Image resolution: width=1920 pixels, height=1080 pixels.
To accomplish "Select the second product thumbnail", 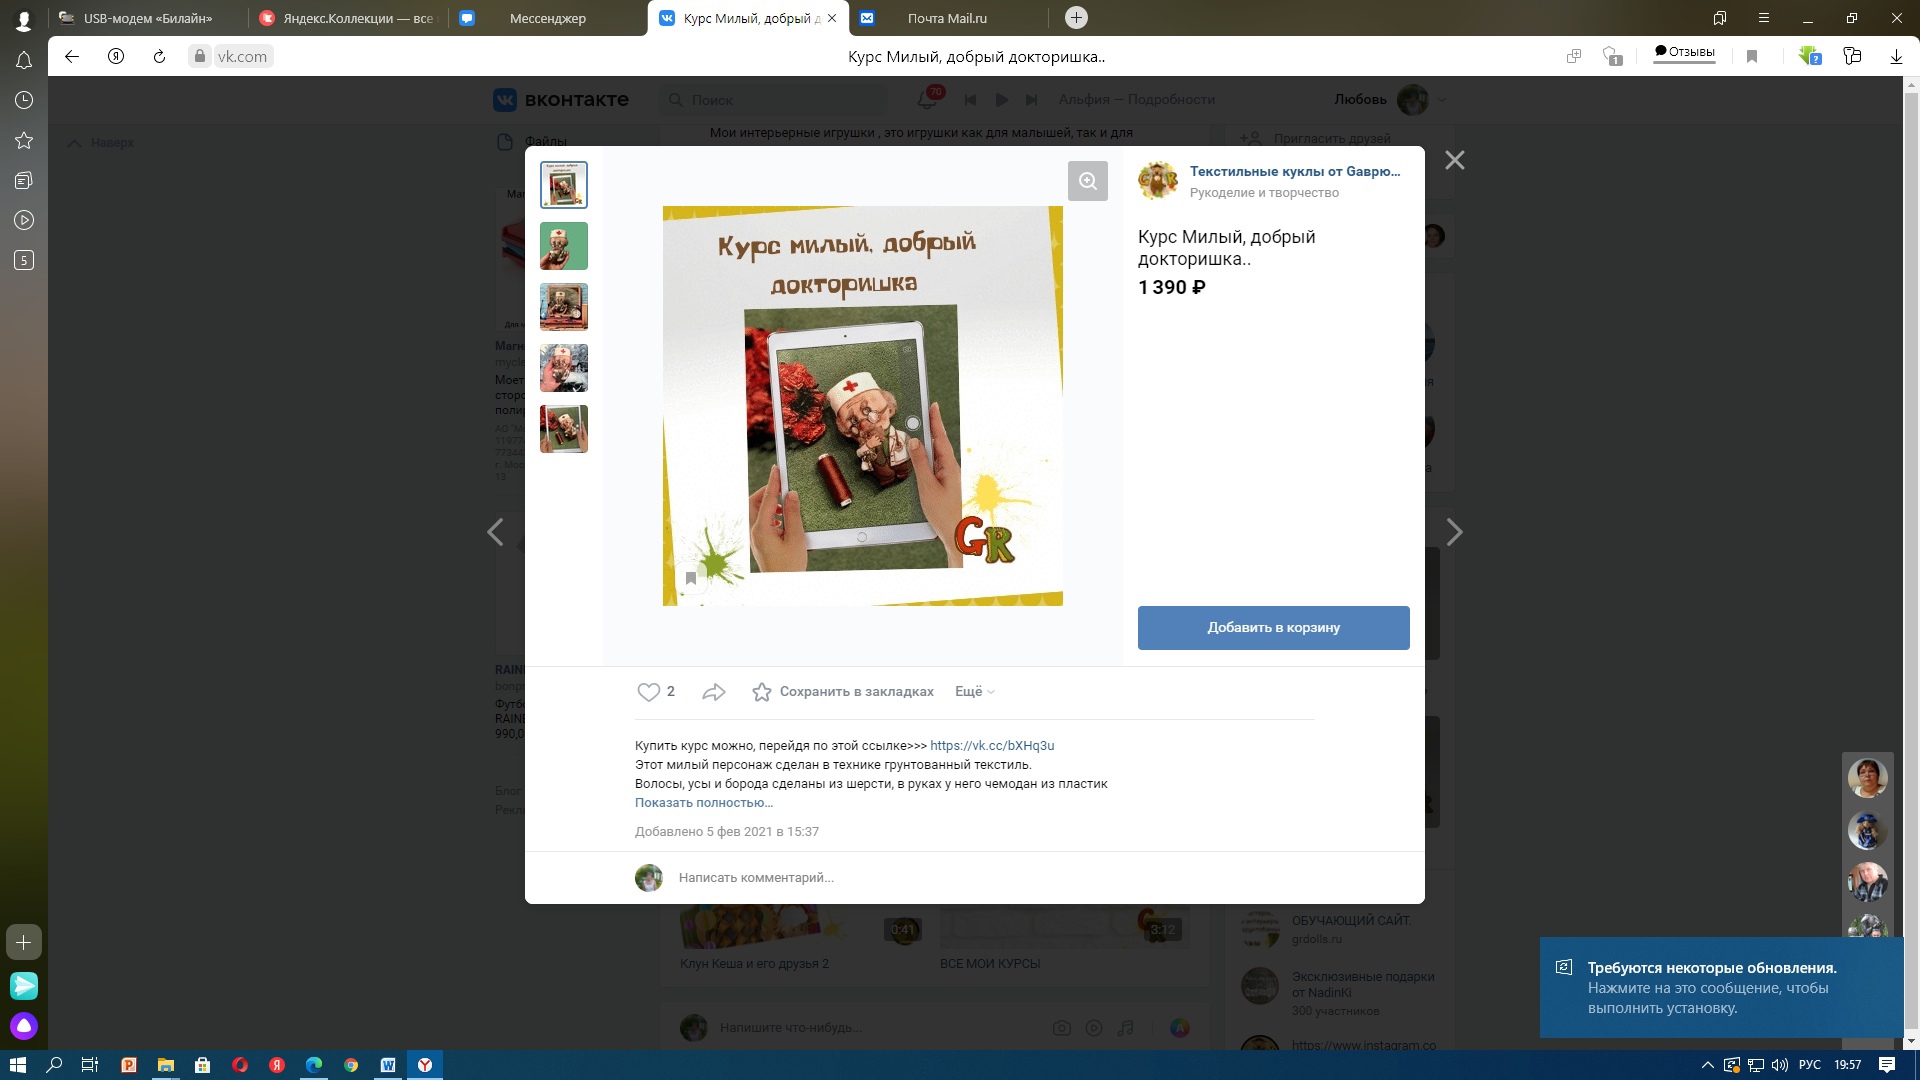I will [x=564, y=246].
